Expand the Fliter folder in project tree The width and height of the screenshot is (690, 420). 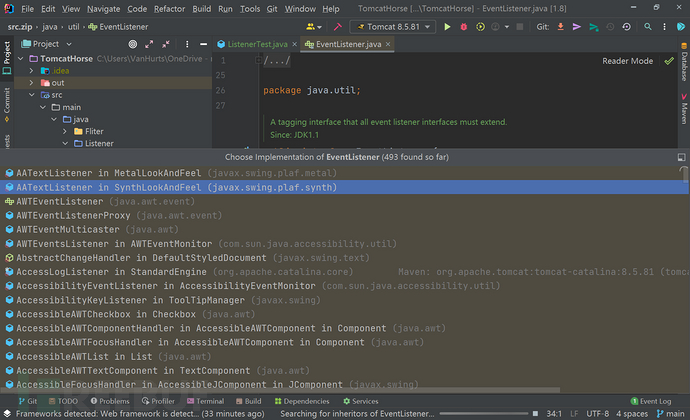pos(65,131)
